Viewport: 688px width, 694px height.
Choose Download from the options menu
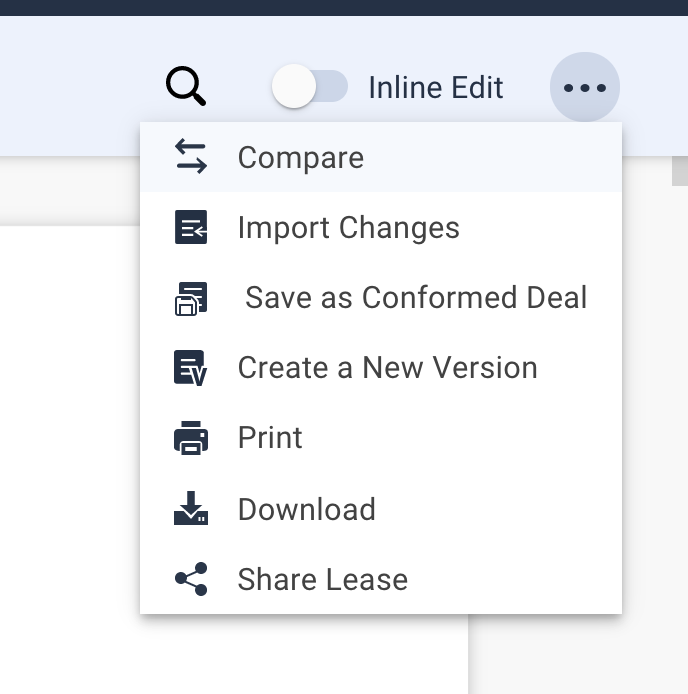point(306,509)
